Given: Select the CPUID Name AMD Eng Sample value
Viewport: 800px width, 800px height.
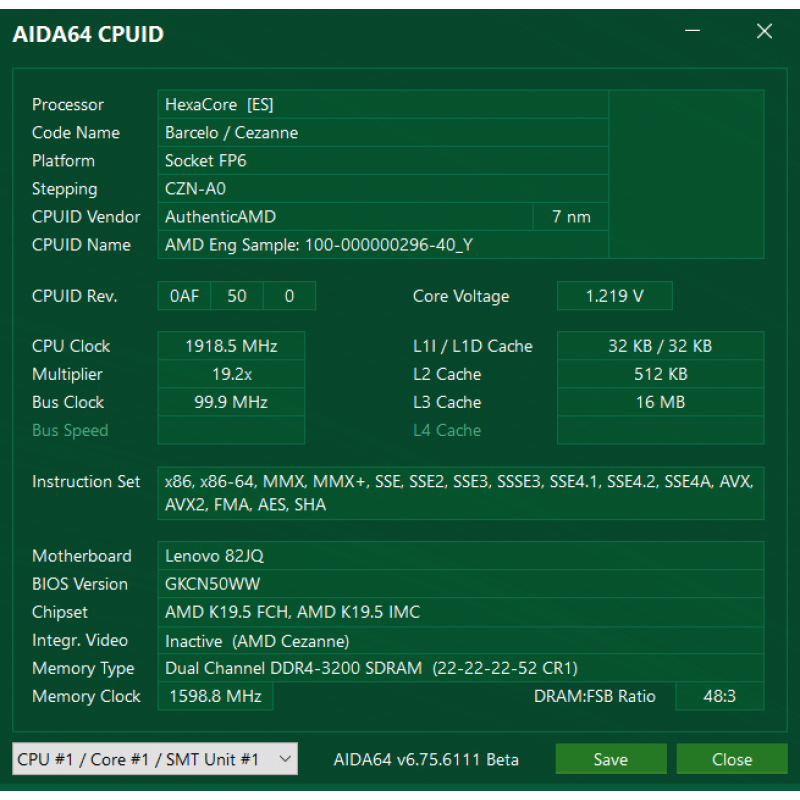Looking at the screenshot, I should coord(383,245).
